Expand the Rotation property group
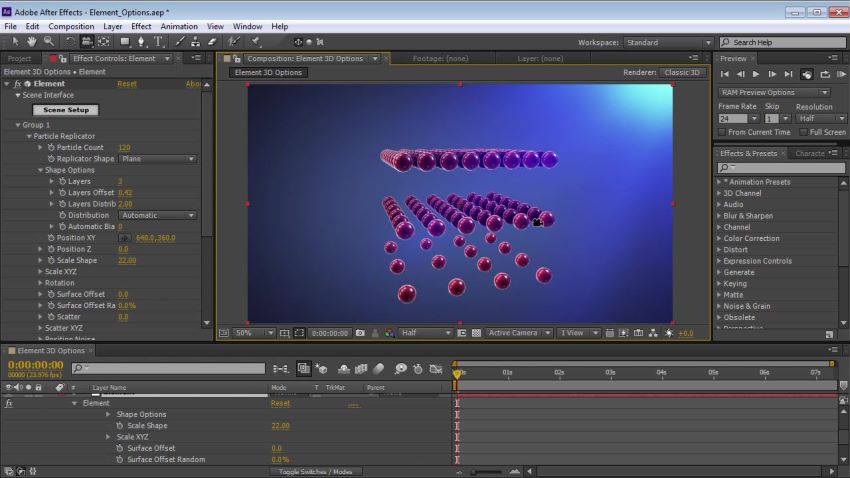This screenshot has width=850, height=478. [x=40, y=283]
